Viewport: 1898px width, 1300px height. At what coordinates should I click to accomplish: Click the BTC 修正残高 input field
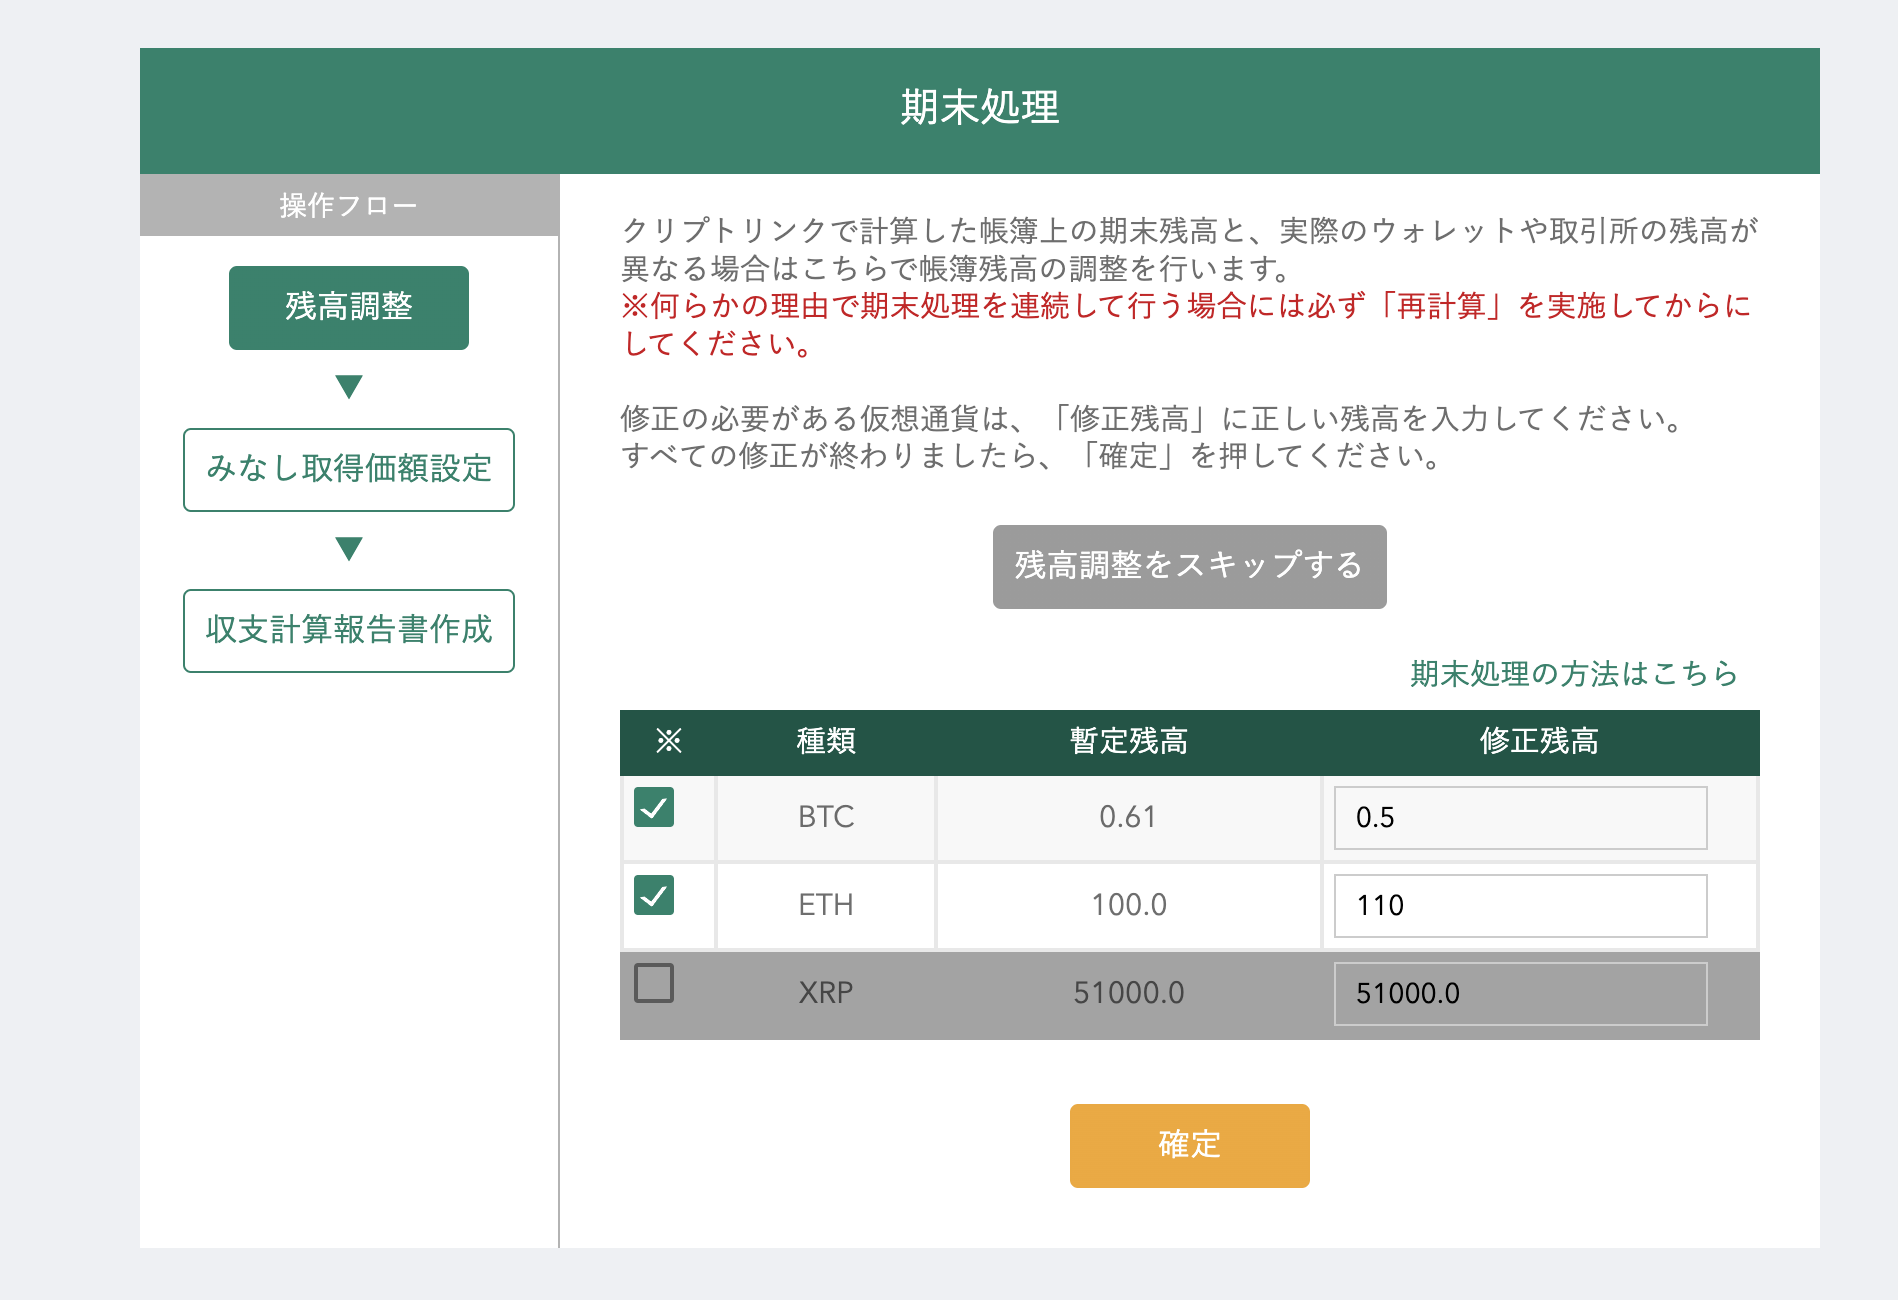(x=1520, y=818)
